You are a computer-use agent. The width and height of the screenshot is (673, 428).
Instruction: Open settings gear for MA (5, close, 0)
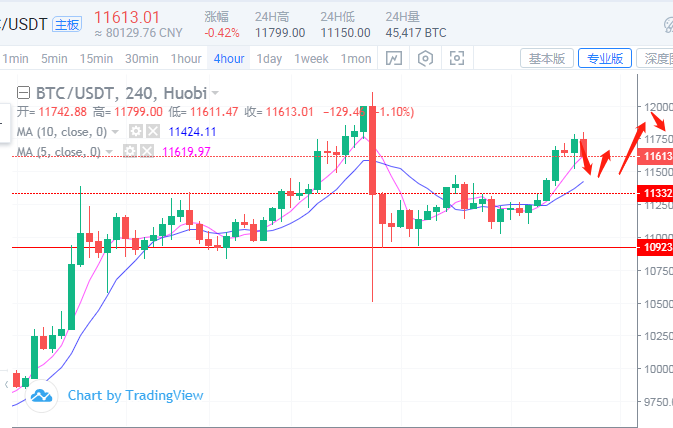[130, 151]
